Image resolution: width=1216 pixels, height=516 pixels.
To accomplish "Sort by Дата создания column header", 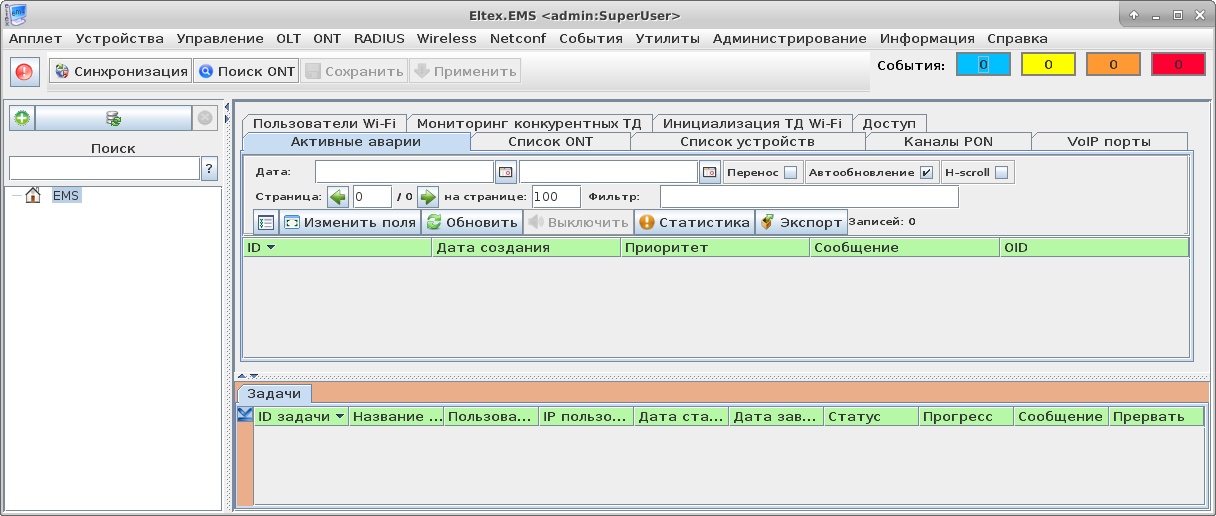I will tap(526, 247).
